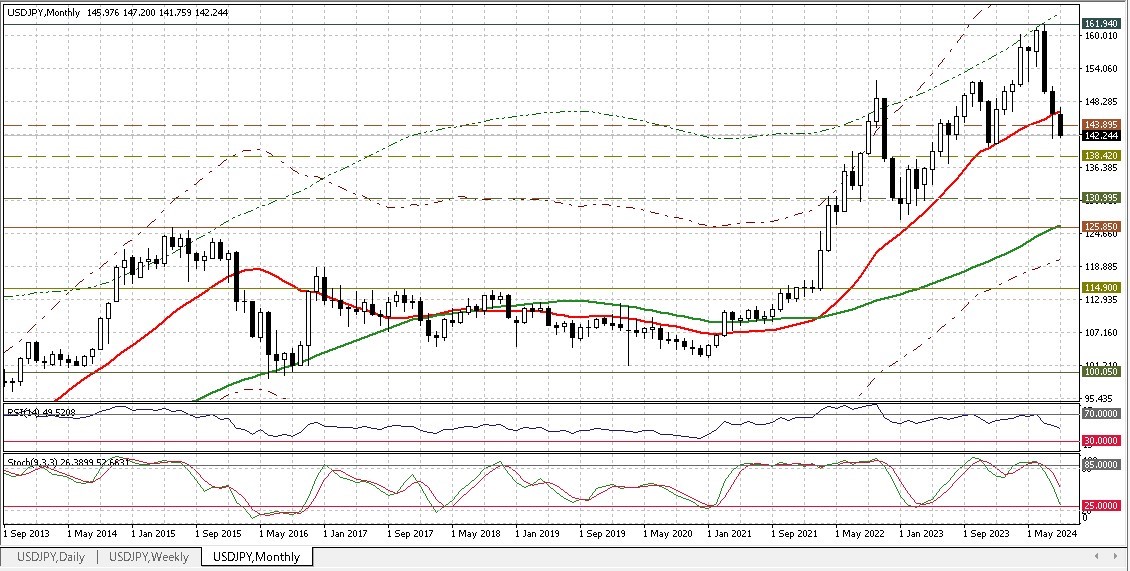The image size is (1130, 571).
Task: Click the 1 Jan 2019 date label
Action: 538,534
